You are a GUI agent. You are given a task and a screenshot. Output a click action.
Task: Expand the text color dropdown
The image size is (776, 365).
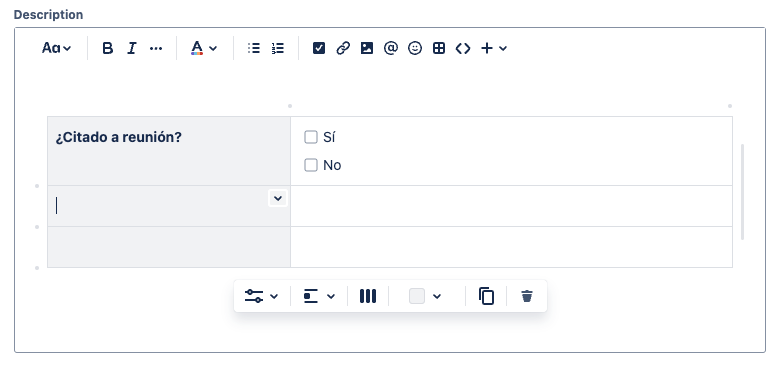[x=204, y=48]
